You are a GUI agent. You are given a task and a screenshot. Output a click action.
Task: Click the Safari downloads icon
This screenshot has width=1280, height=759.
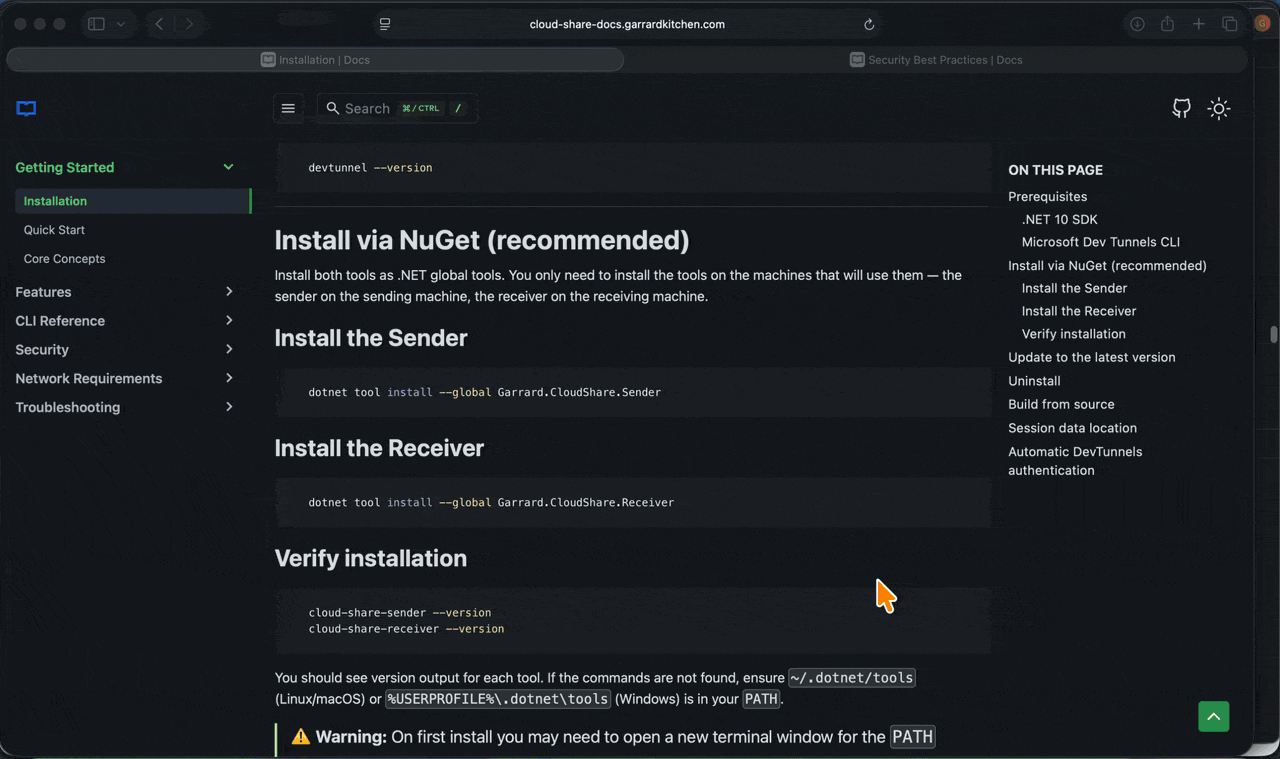tap(1137, 23)
